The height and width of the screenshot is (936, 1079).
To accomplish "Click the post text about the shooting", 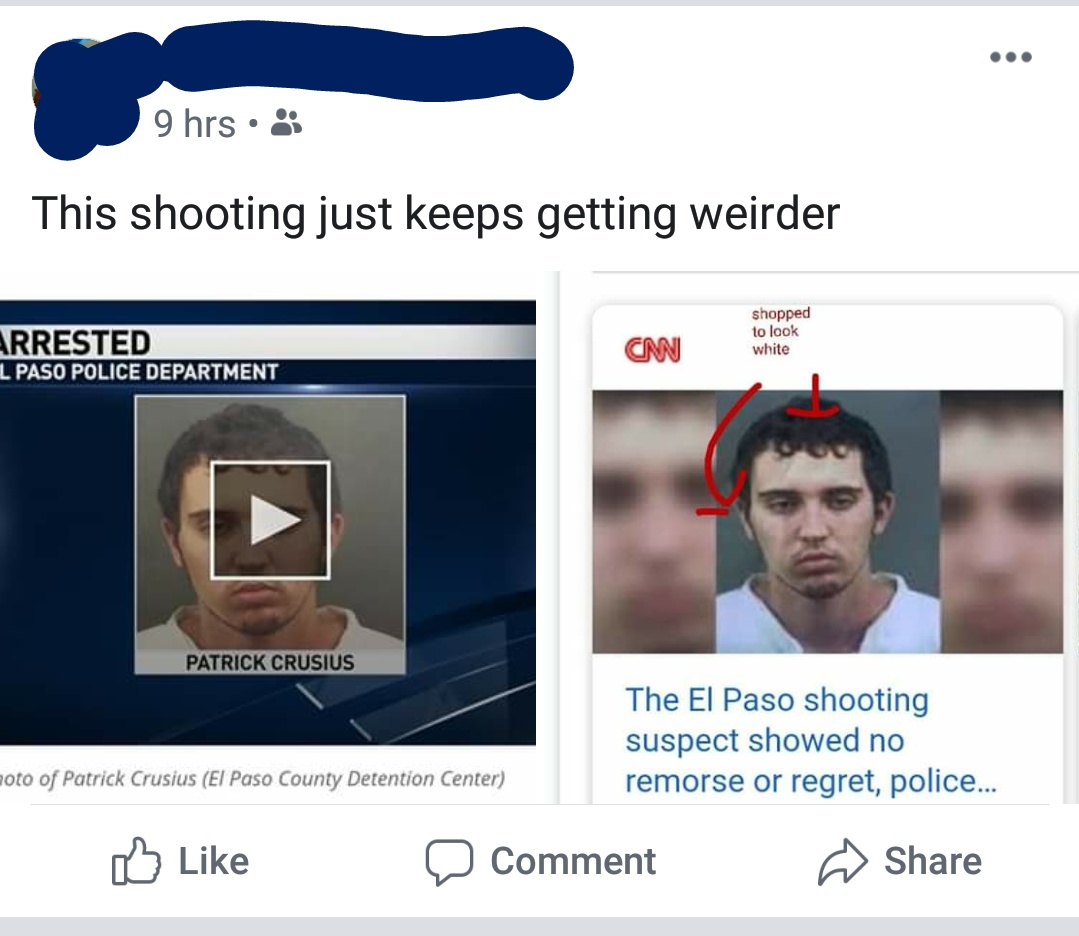I will (436, 214).
